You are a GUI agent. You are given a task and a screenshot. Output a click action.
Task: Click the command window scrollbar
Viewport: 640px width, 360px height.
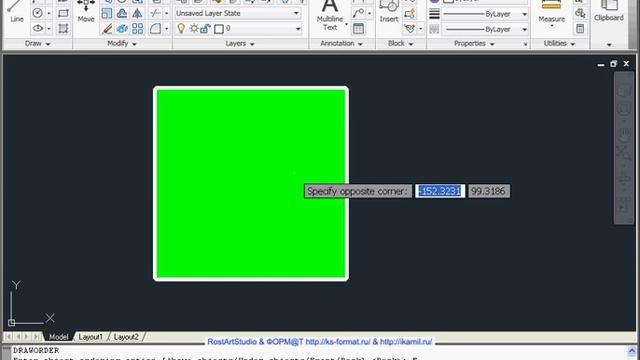(x=632, y=353)
